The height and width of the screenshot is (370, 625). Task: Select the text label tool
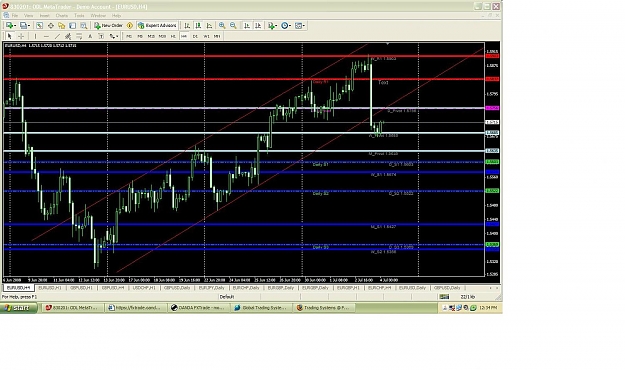point(101,36)
